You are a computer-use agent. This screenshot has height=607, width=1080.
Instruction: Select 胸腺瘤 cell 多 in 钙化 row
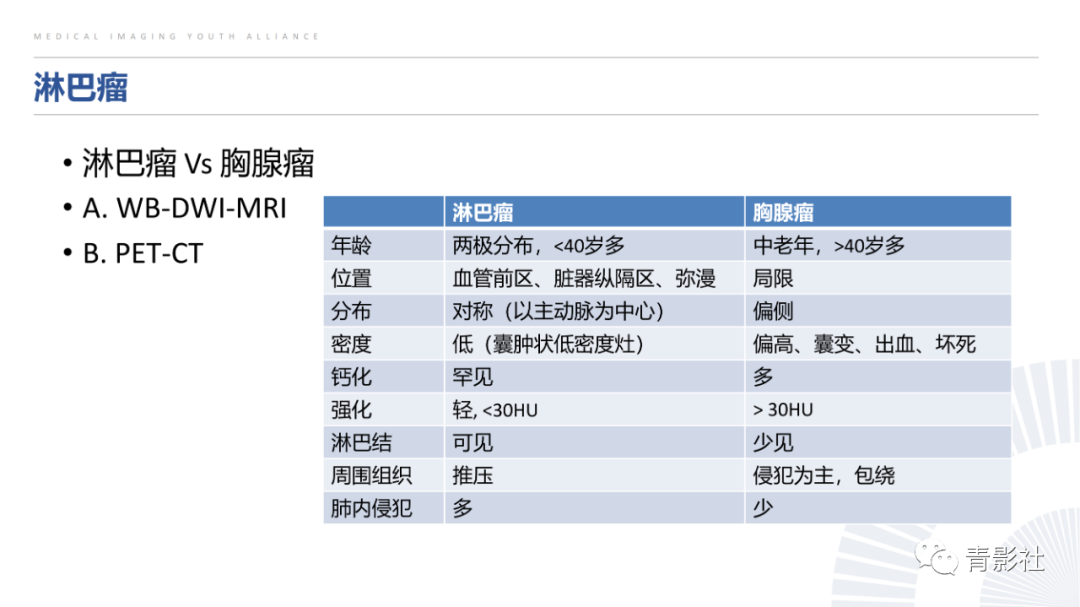click(x=878, y=377)
